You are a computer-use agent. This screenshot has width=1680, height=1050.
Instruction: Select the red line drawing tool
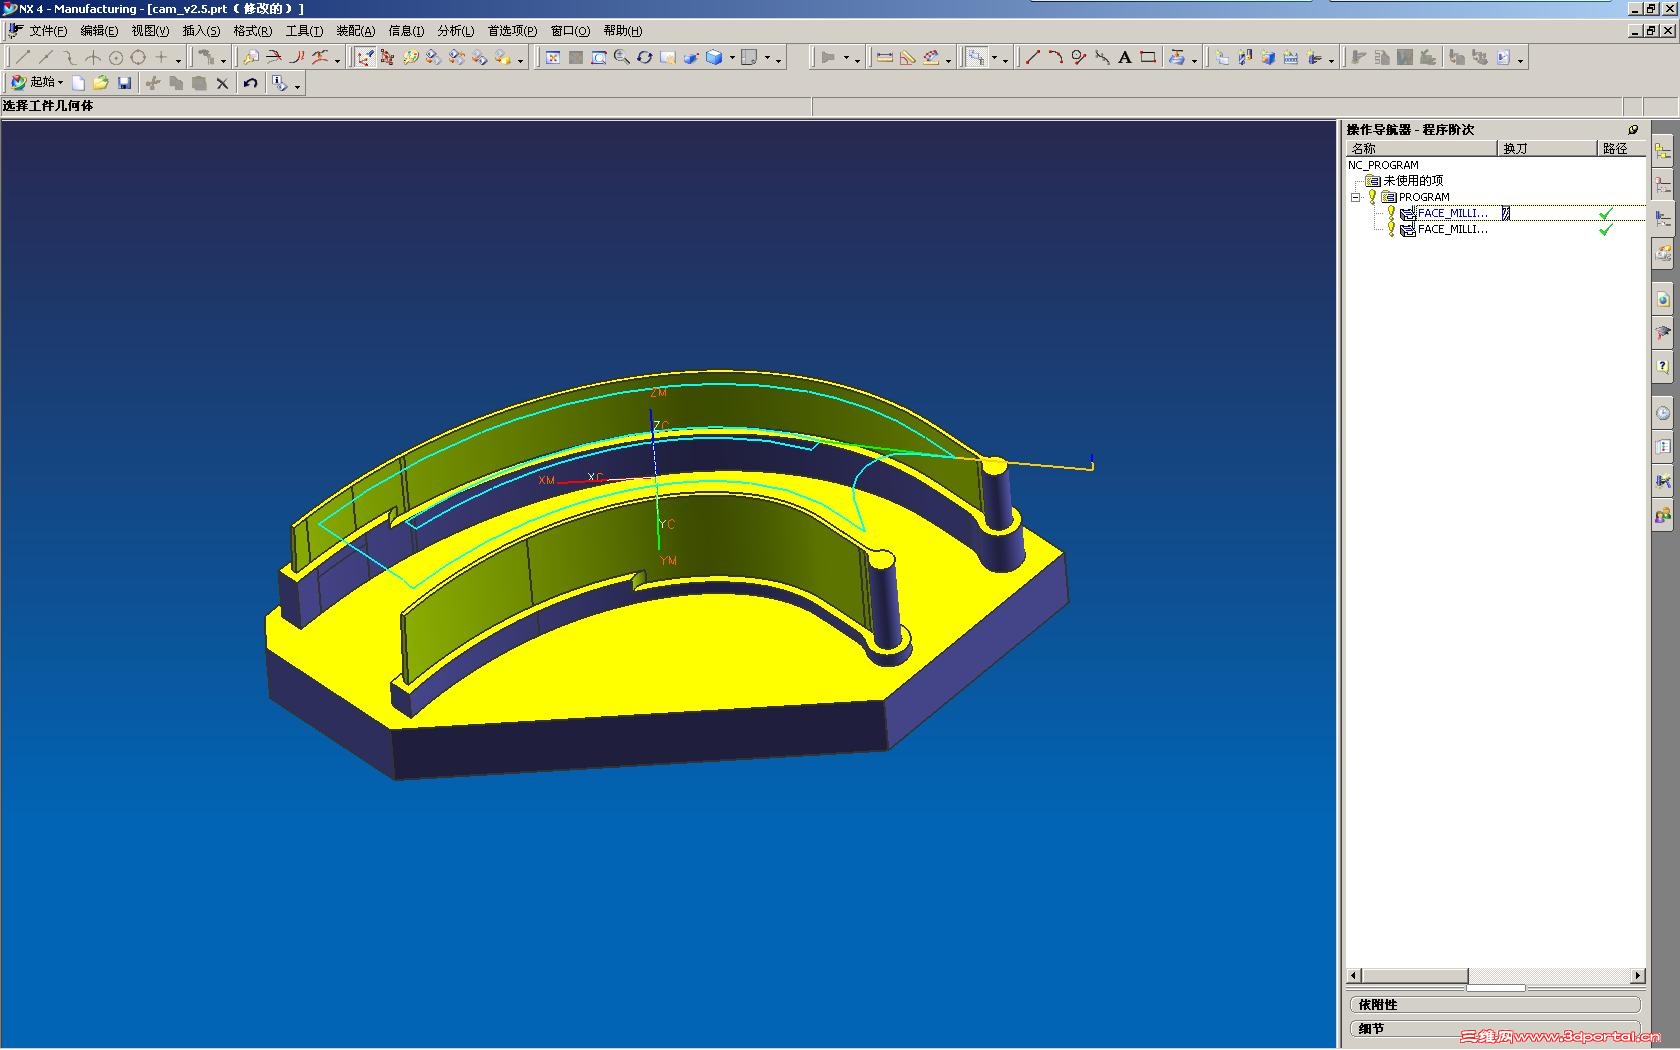[x=1033, y=58]
